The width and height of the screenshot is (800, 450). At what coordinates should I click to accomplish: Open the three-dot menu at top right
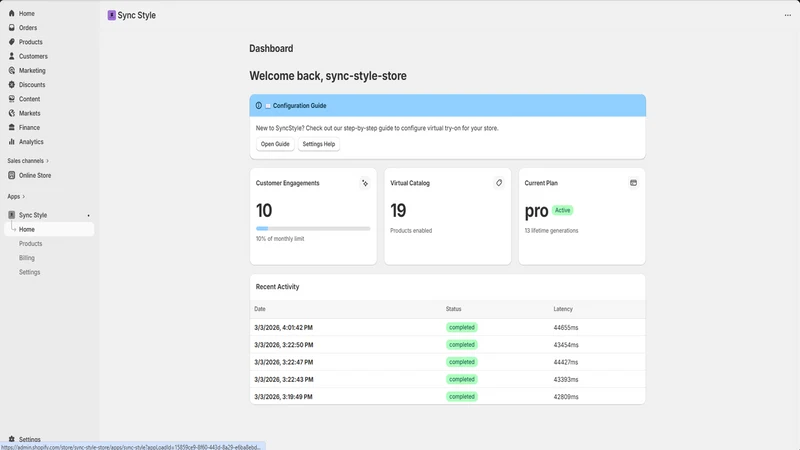pos(788,15)
